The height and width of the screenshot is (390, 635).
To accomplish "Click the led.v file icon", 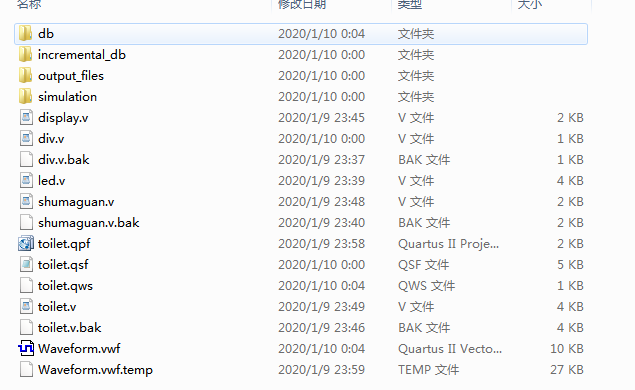I will pos(26,181).
